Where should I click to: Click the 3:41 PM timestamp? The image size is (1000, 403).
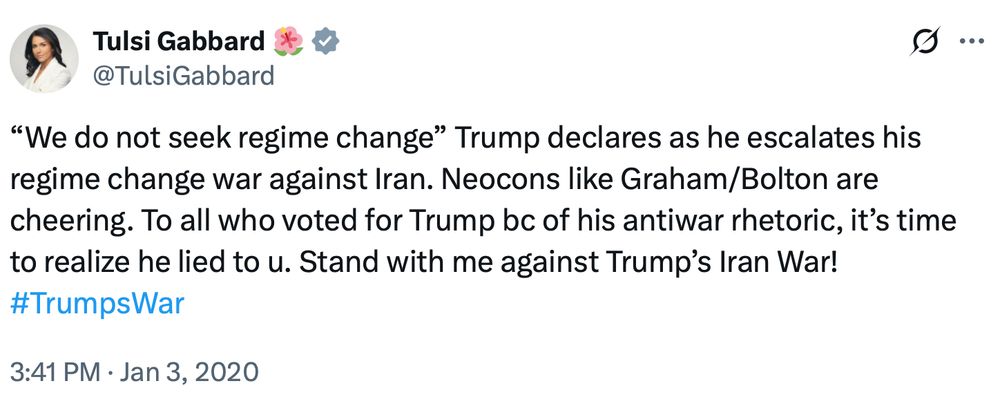pyautogui.click(x=54, y=372)
